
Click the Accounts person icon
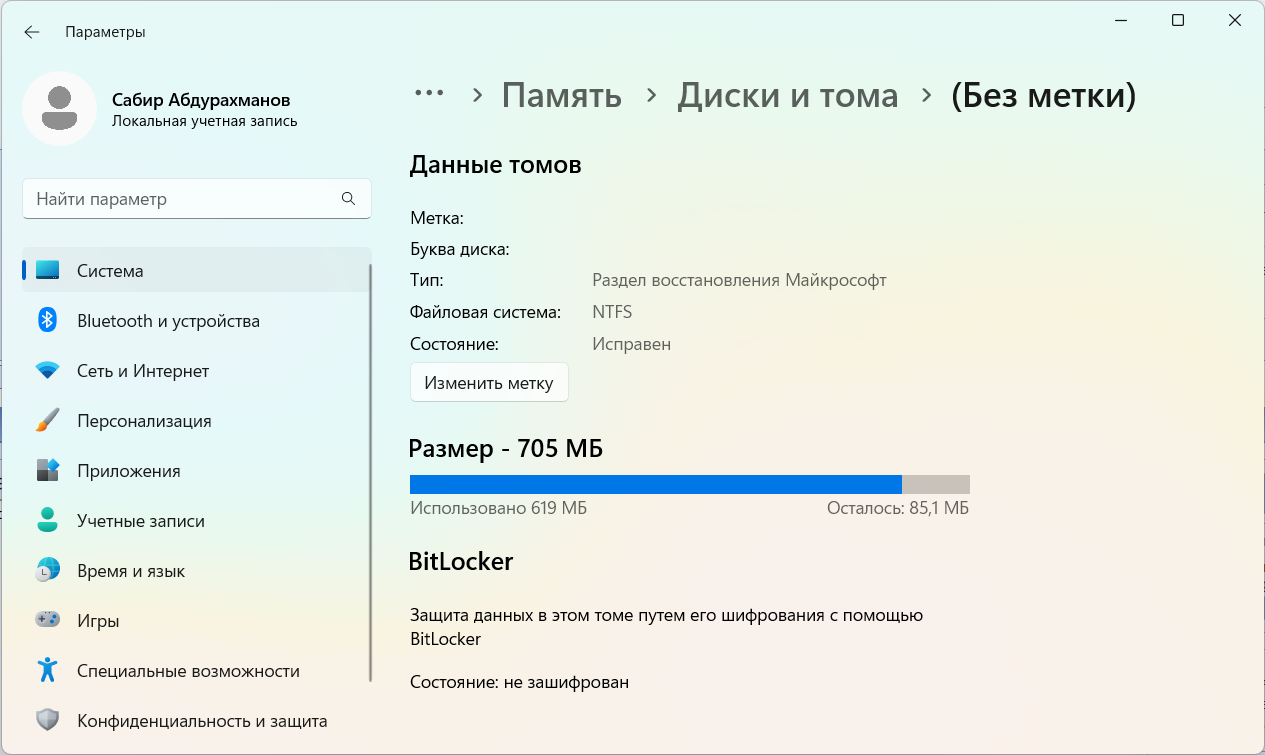(x=47, y=521)
